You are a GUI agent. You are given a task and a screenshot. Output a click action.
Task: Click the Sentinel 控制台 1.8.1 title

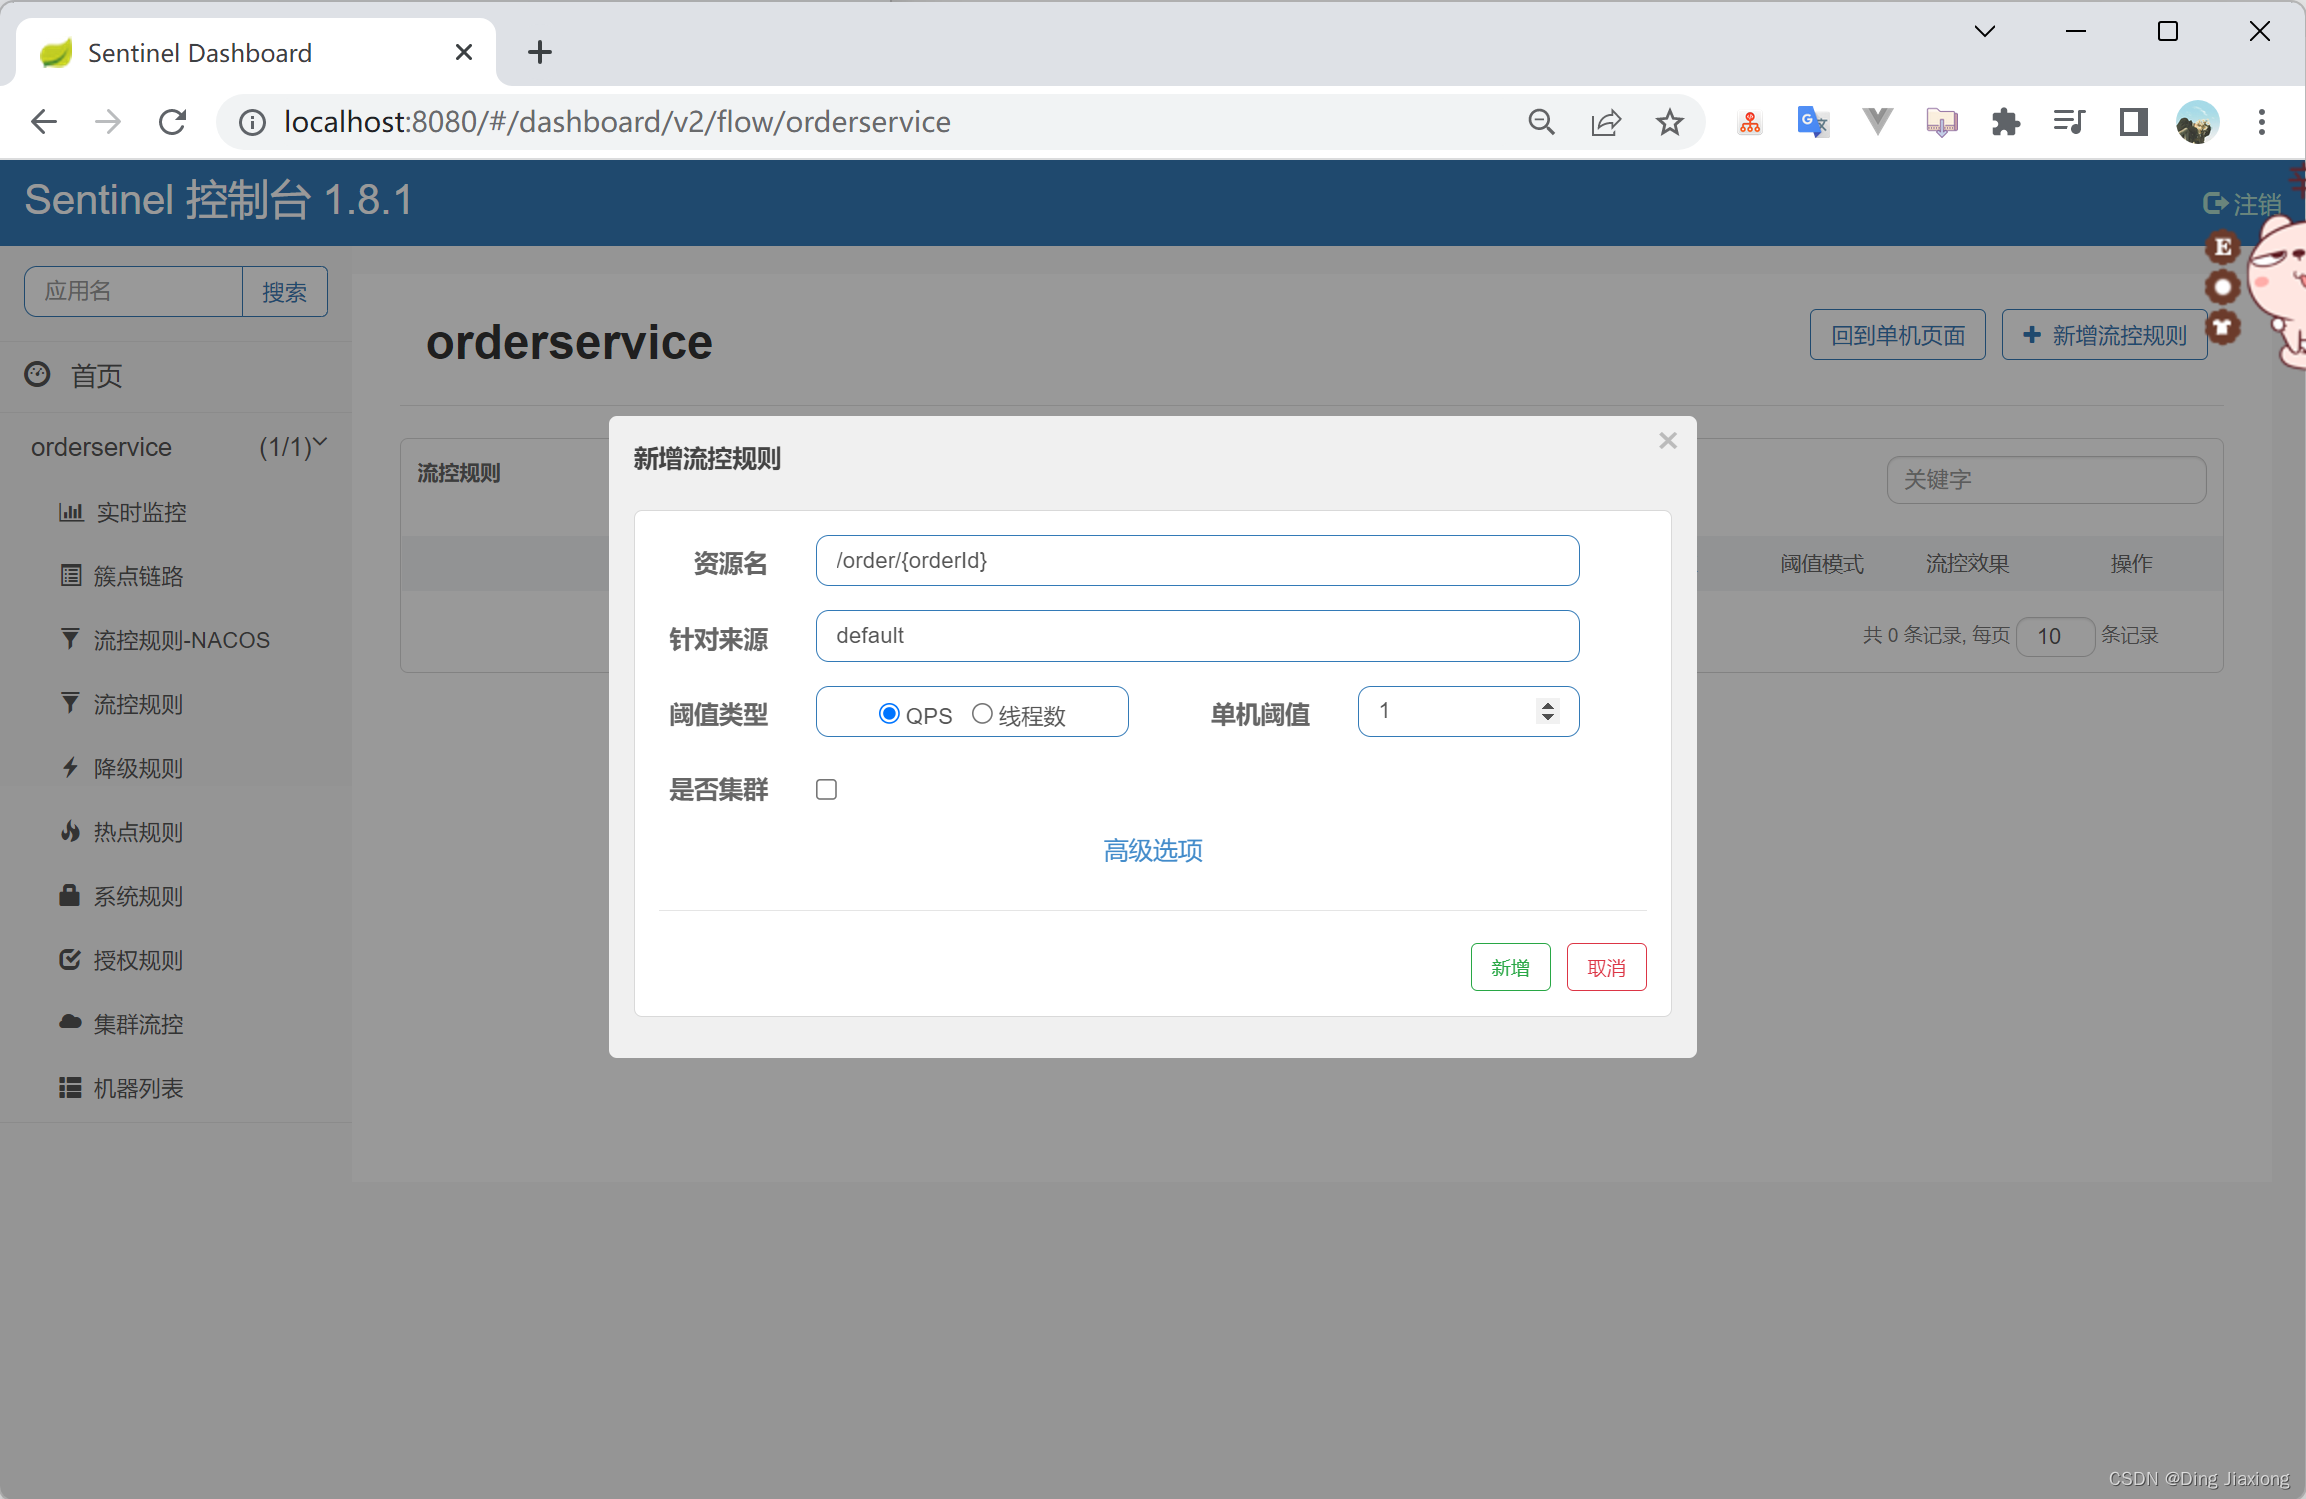coord(219,201)
